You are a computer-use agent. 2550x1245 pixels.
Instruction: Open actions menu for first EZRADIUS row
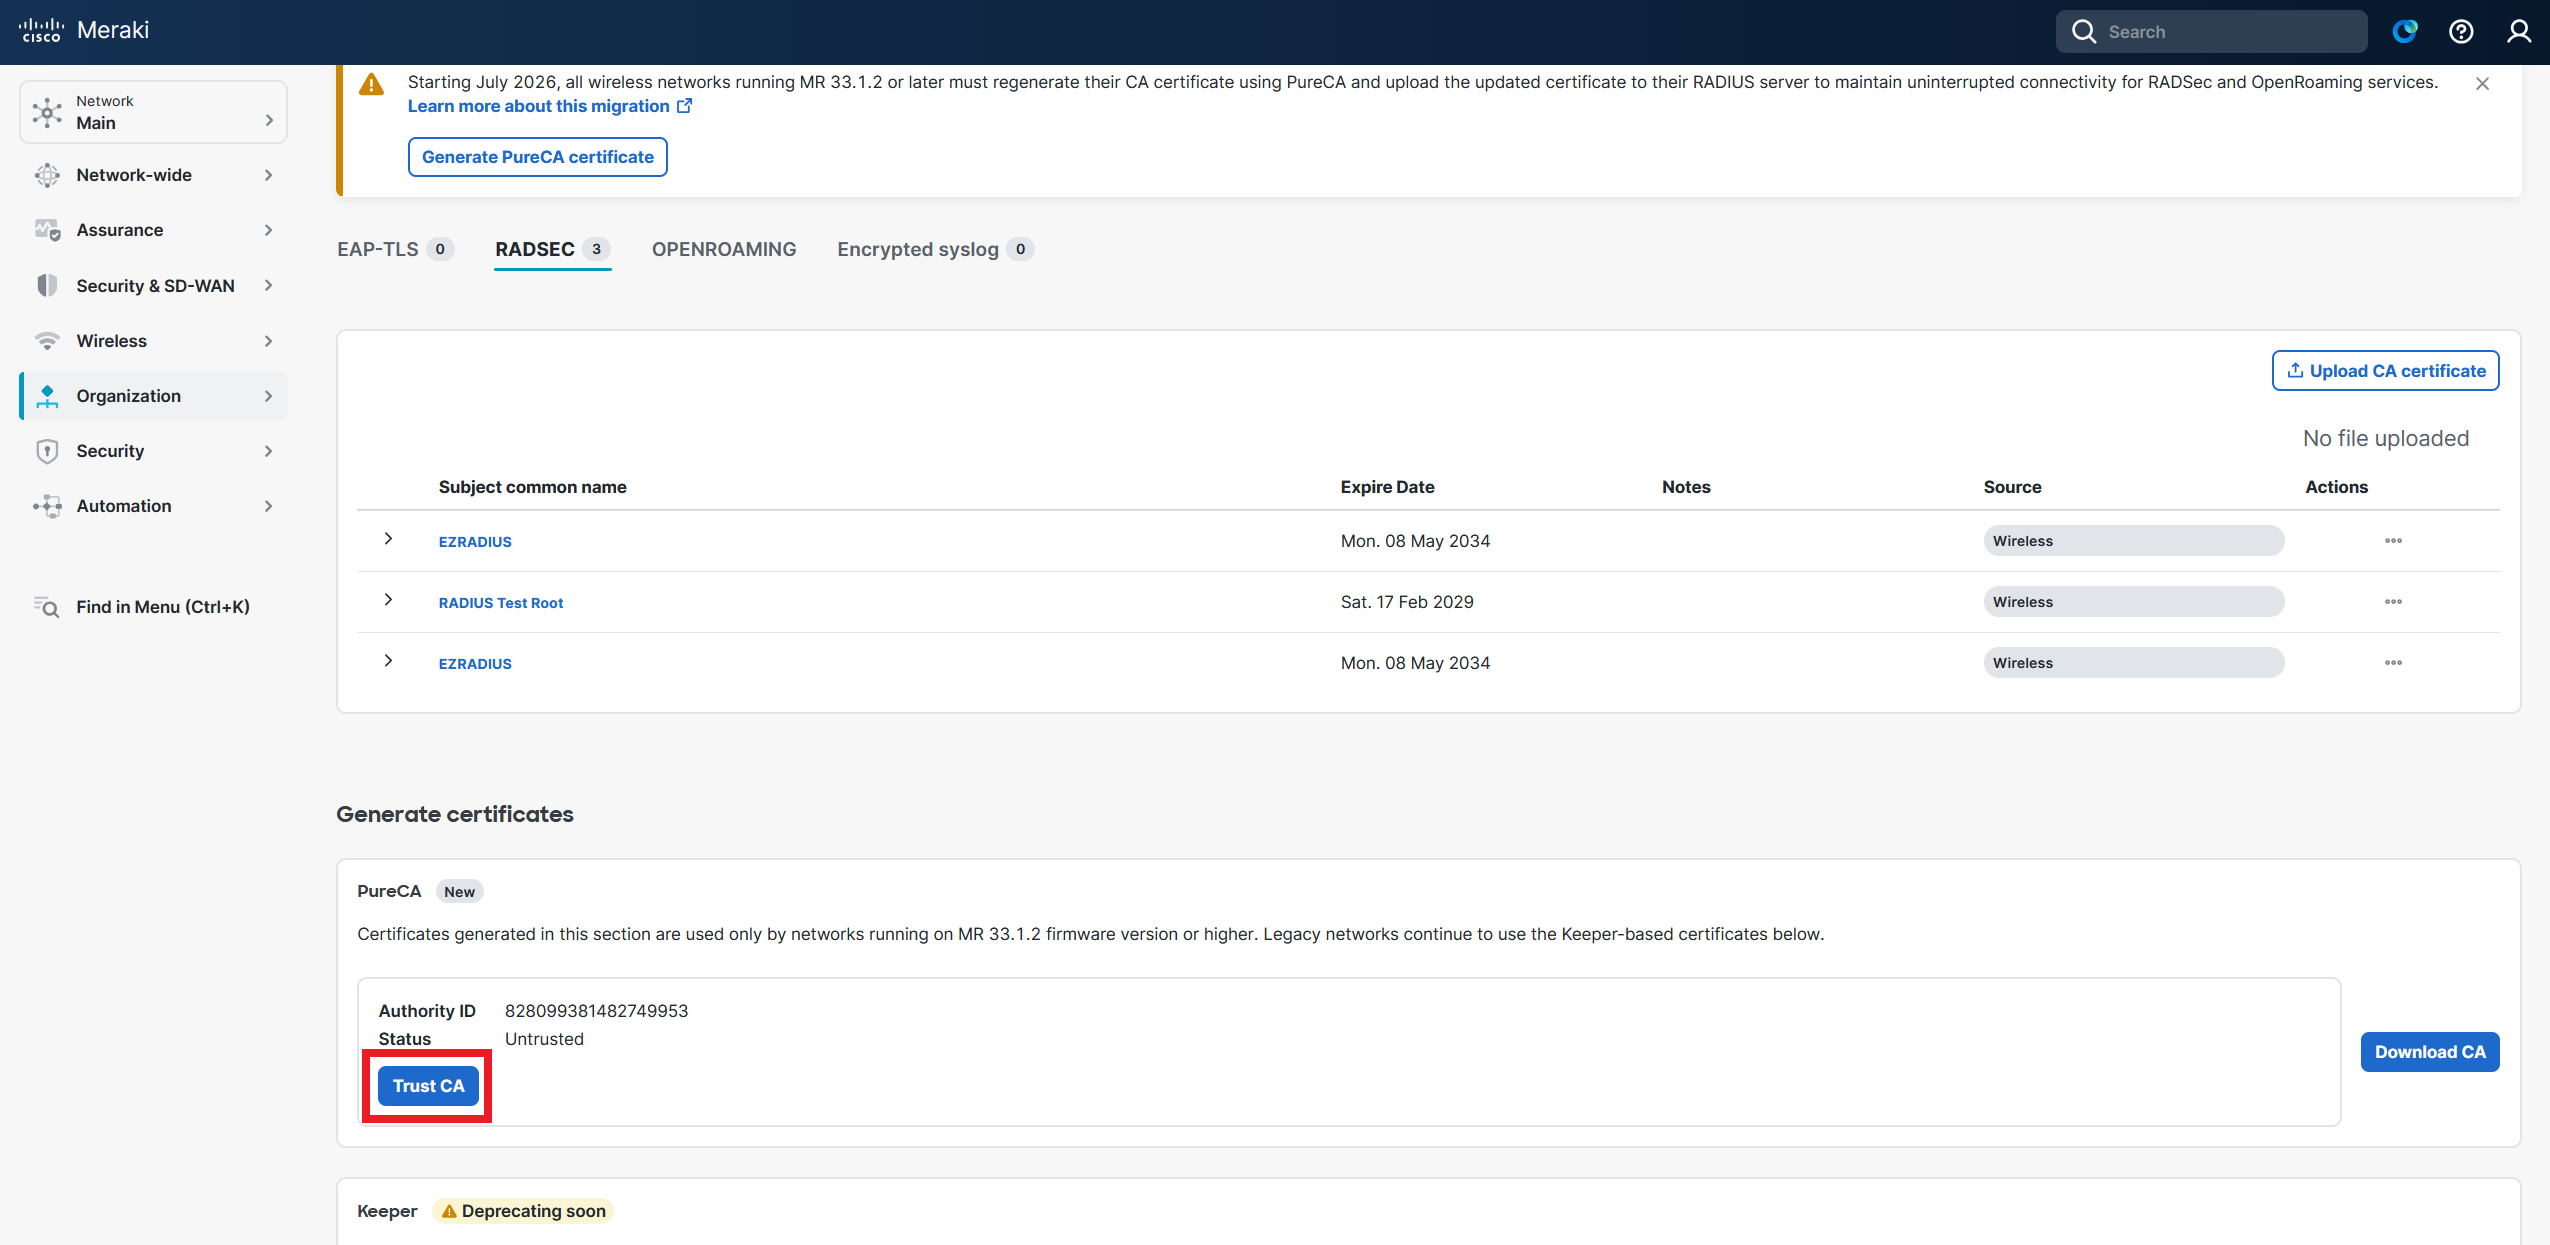click(x=2393, y=541)
